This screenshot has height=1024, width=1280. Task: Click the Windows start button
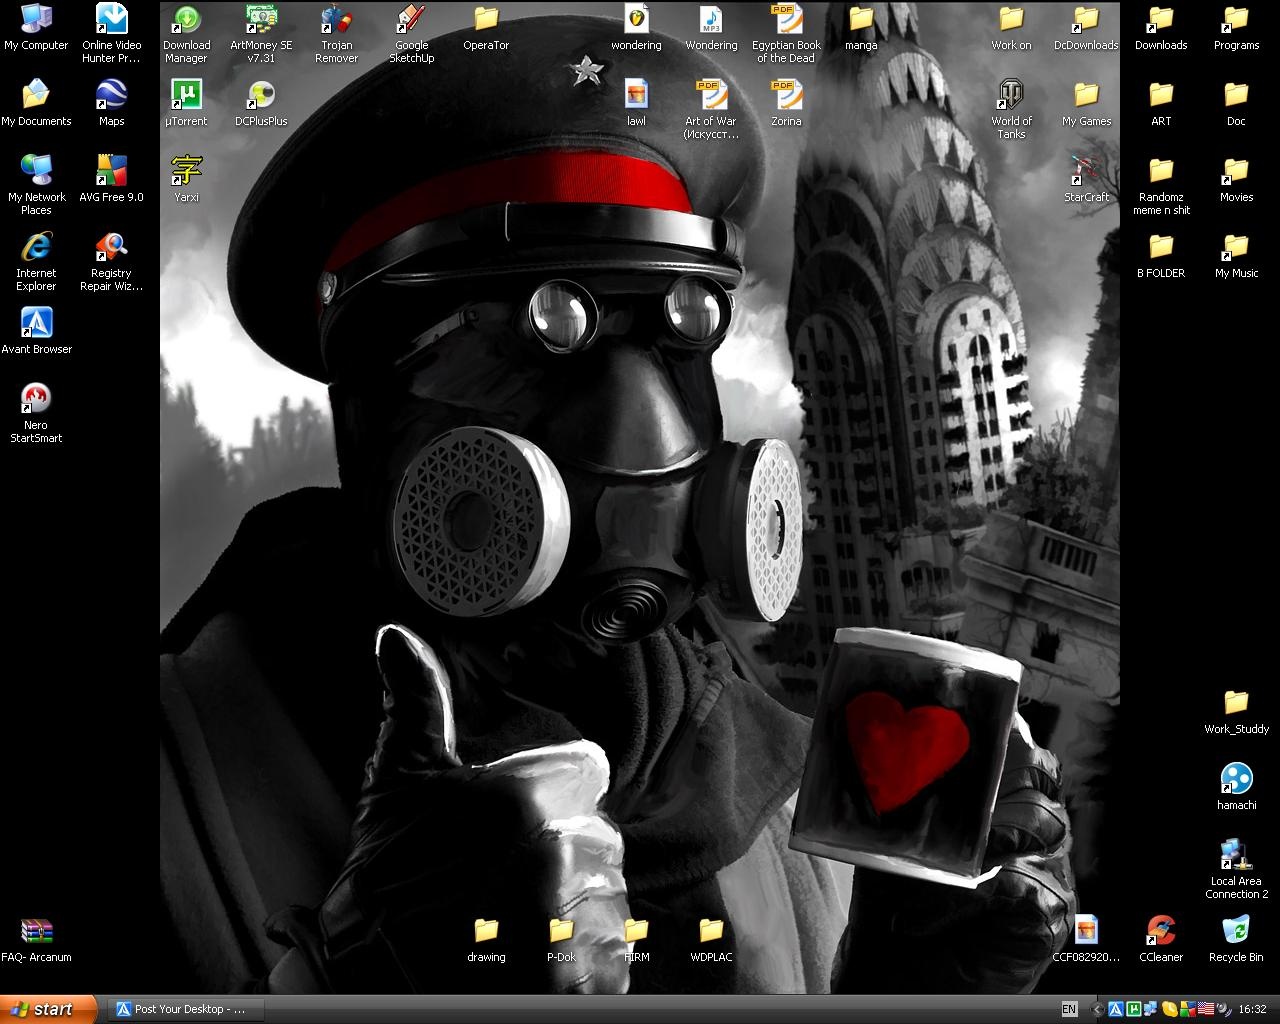(48, 1009)
